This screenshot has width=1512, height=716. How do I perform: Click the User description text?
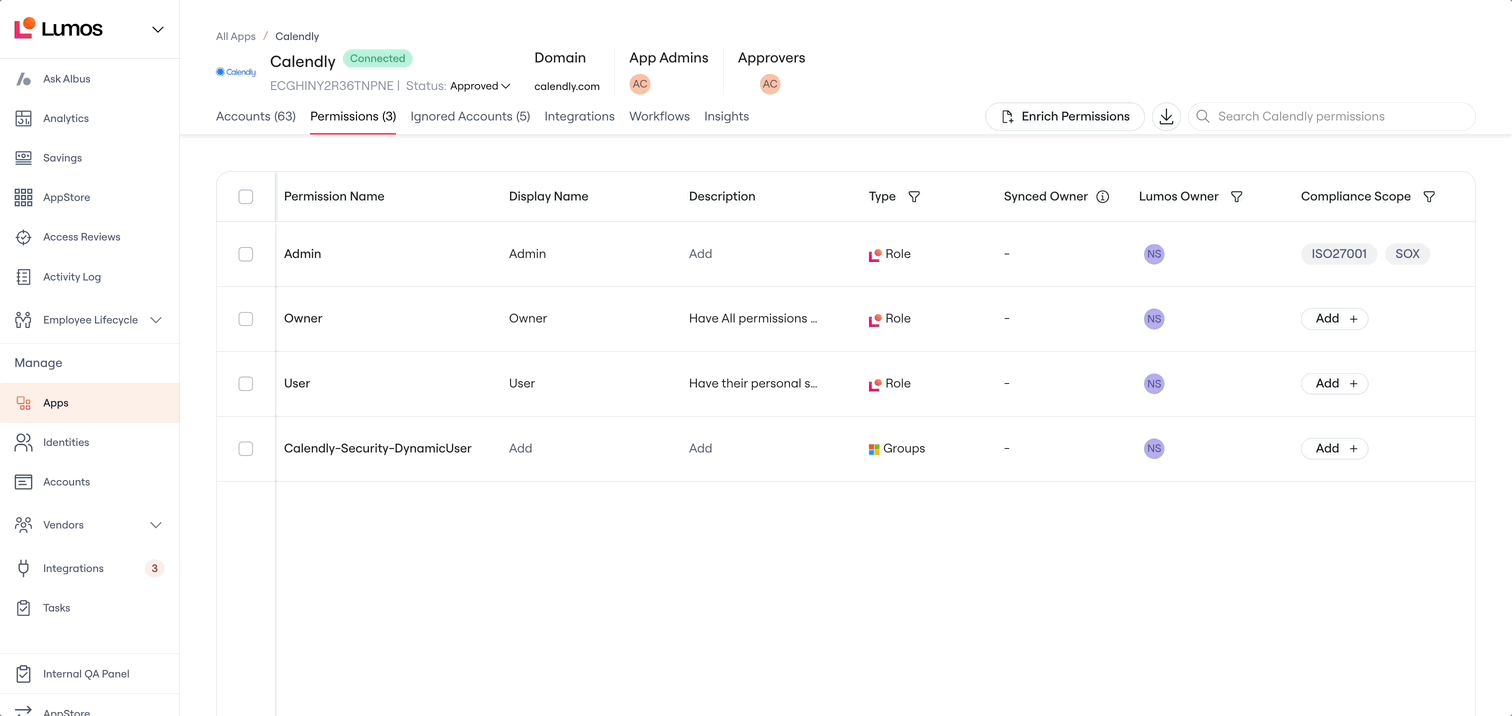[x=753, y=384]
